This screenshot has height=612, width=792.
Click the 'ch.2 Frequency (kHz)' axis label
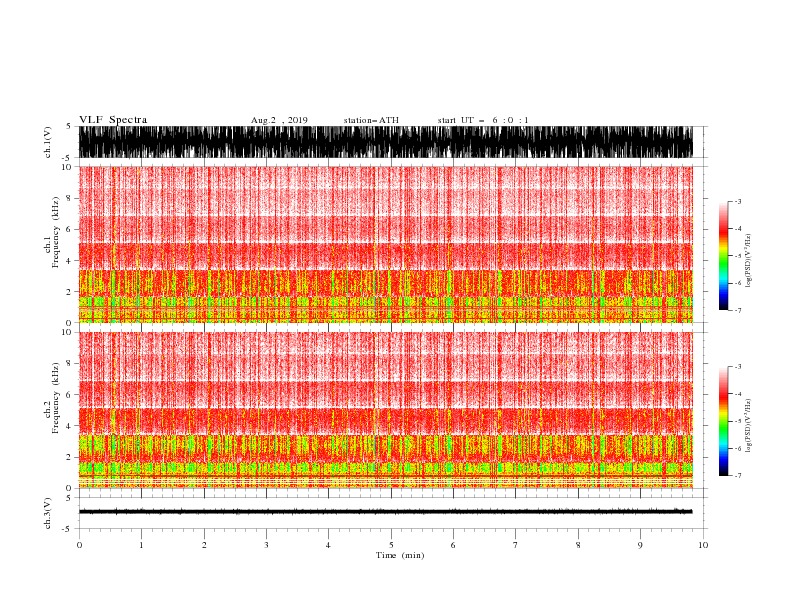[x=52, y=397]
